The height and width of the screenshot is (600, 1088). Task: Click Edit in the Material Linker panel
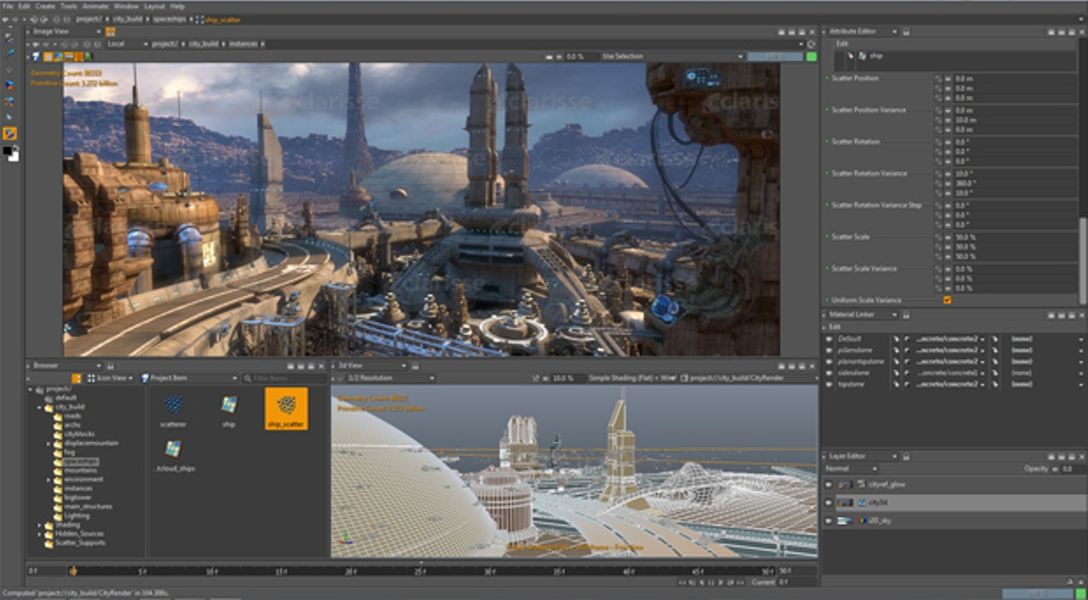pos(835,327)
